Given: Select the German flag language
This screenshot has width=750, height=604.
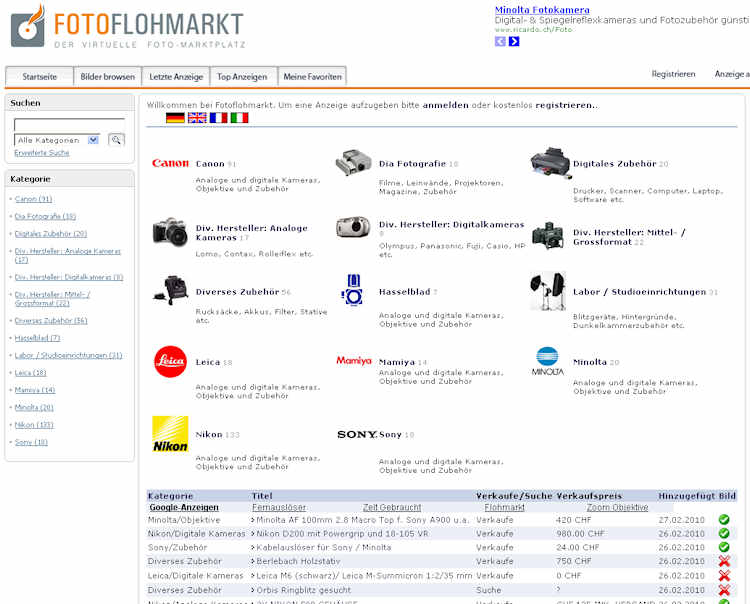Looking at the screenshot, I should click(x=175, y=118).
